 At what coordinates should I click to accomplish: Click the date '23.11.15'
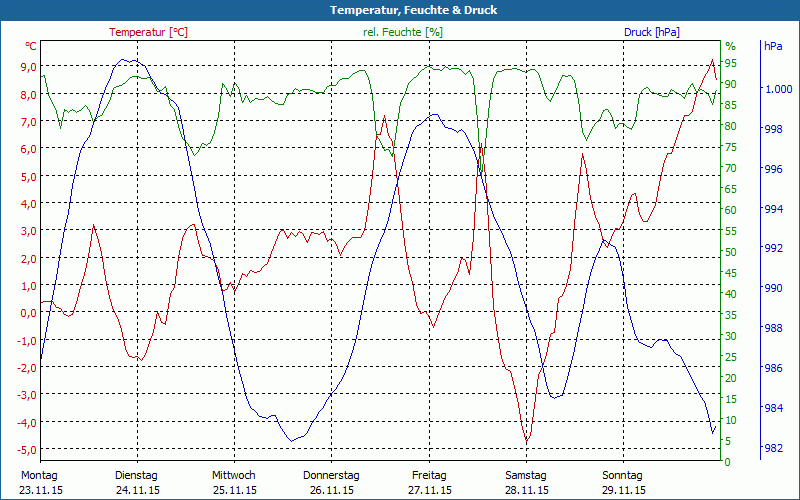click(41, 491)
